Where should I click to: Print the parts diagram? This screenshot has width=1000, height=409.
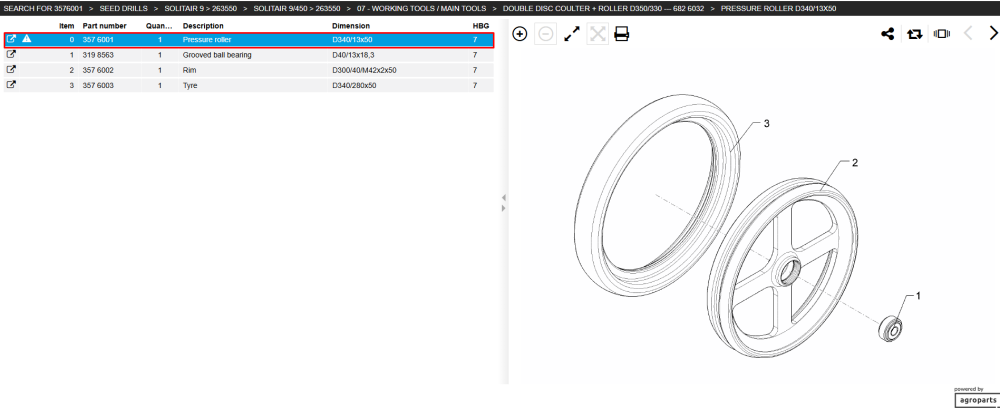tap(621, 34)
